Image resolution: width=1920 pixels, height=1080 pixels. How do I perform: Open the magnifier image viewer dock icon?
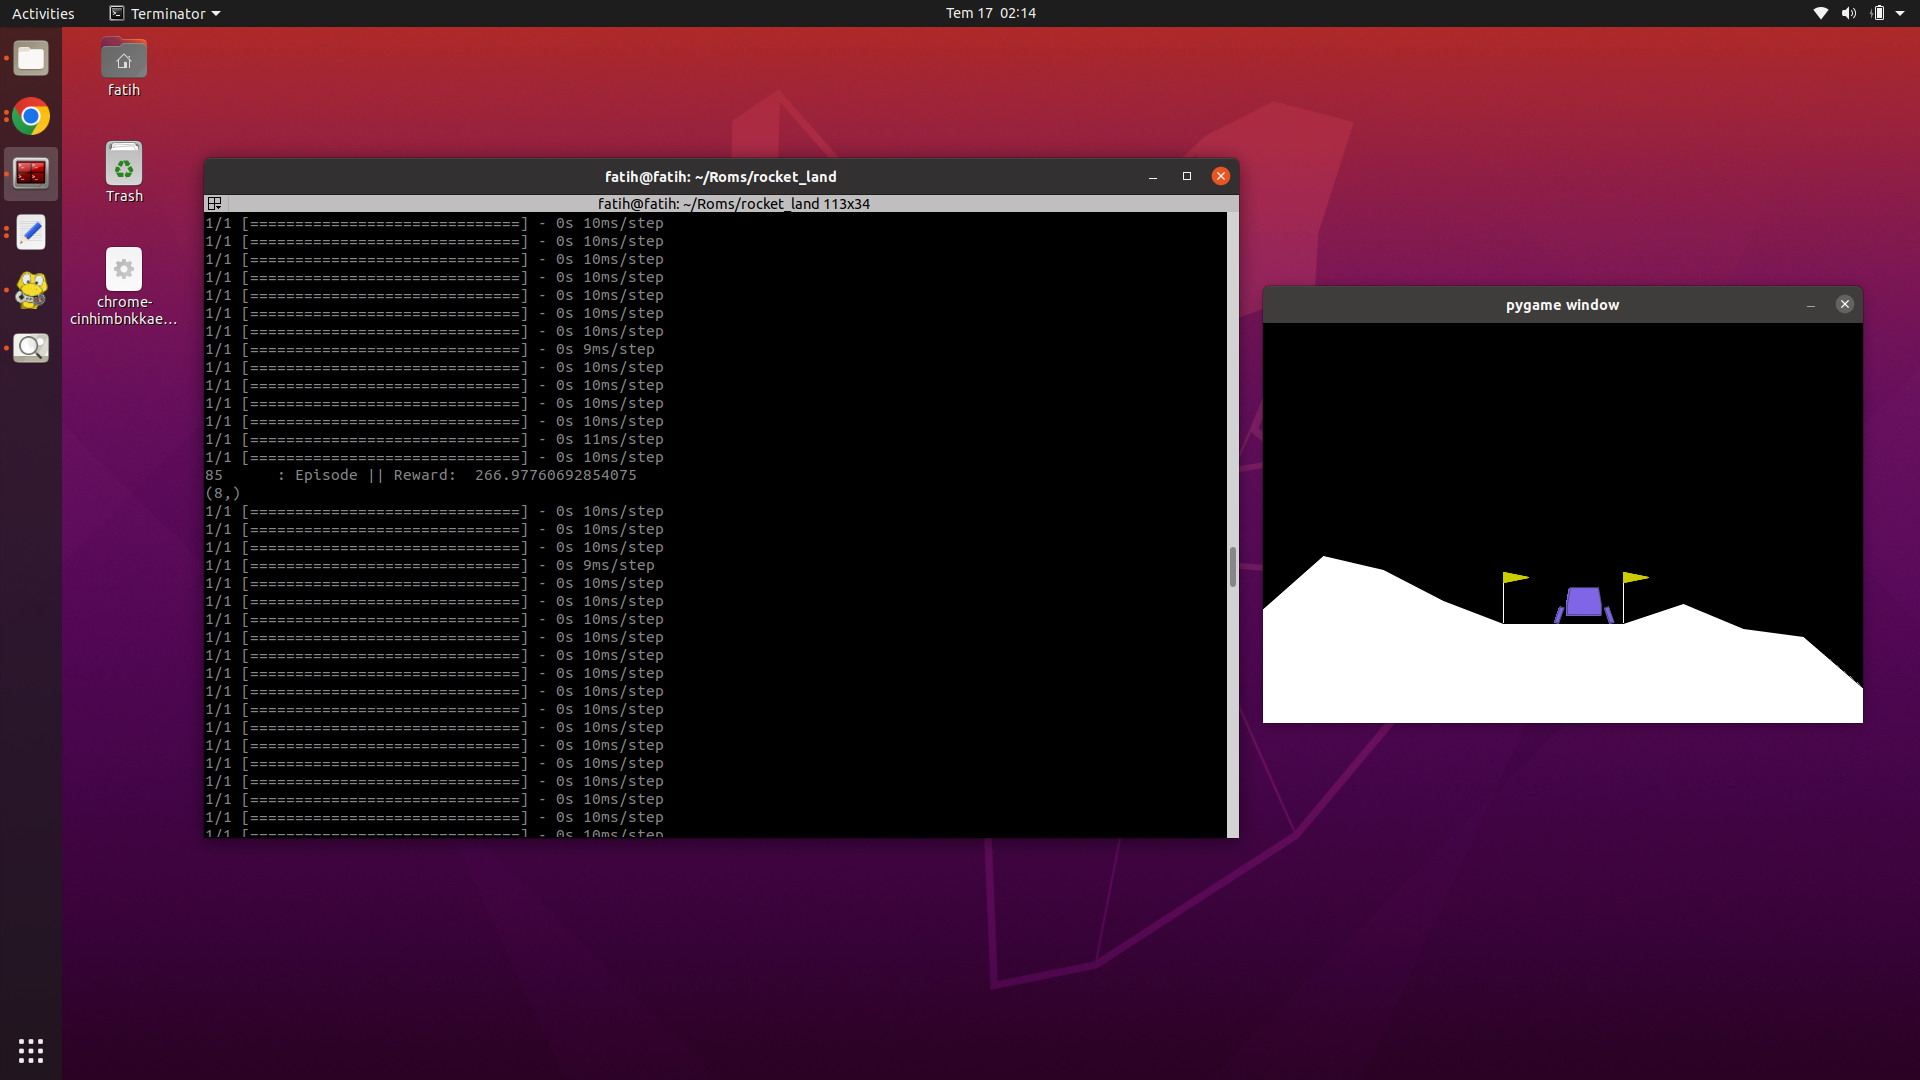pyautogui.click(x=31, y=348)
